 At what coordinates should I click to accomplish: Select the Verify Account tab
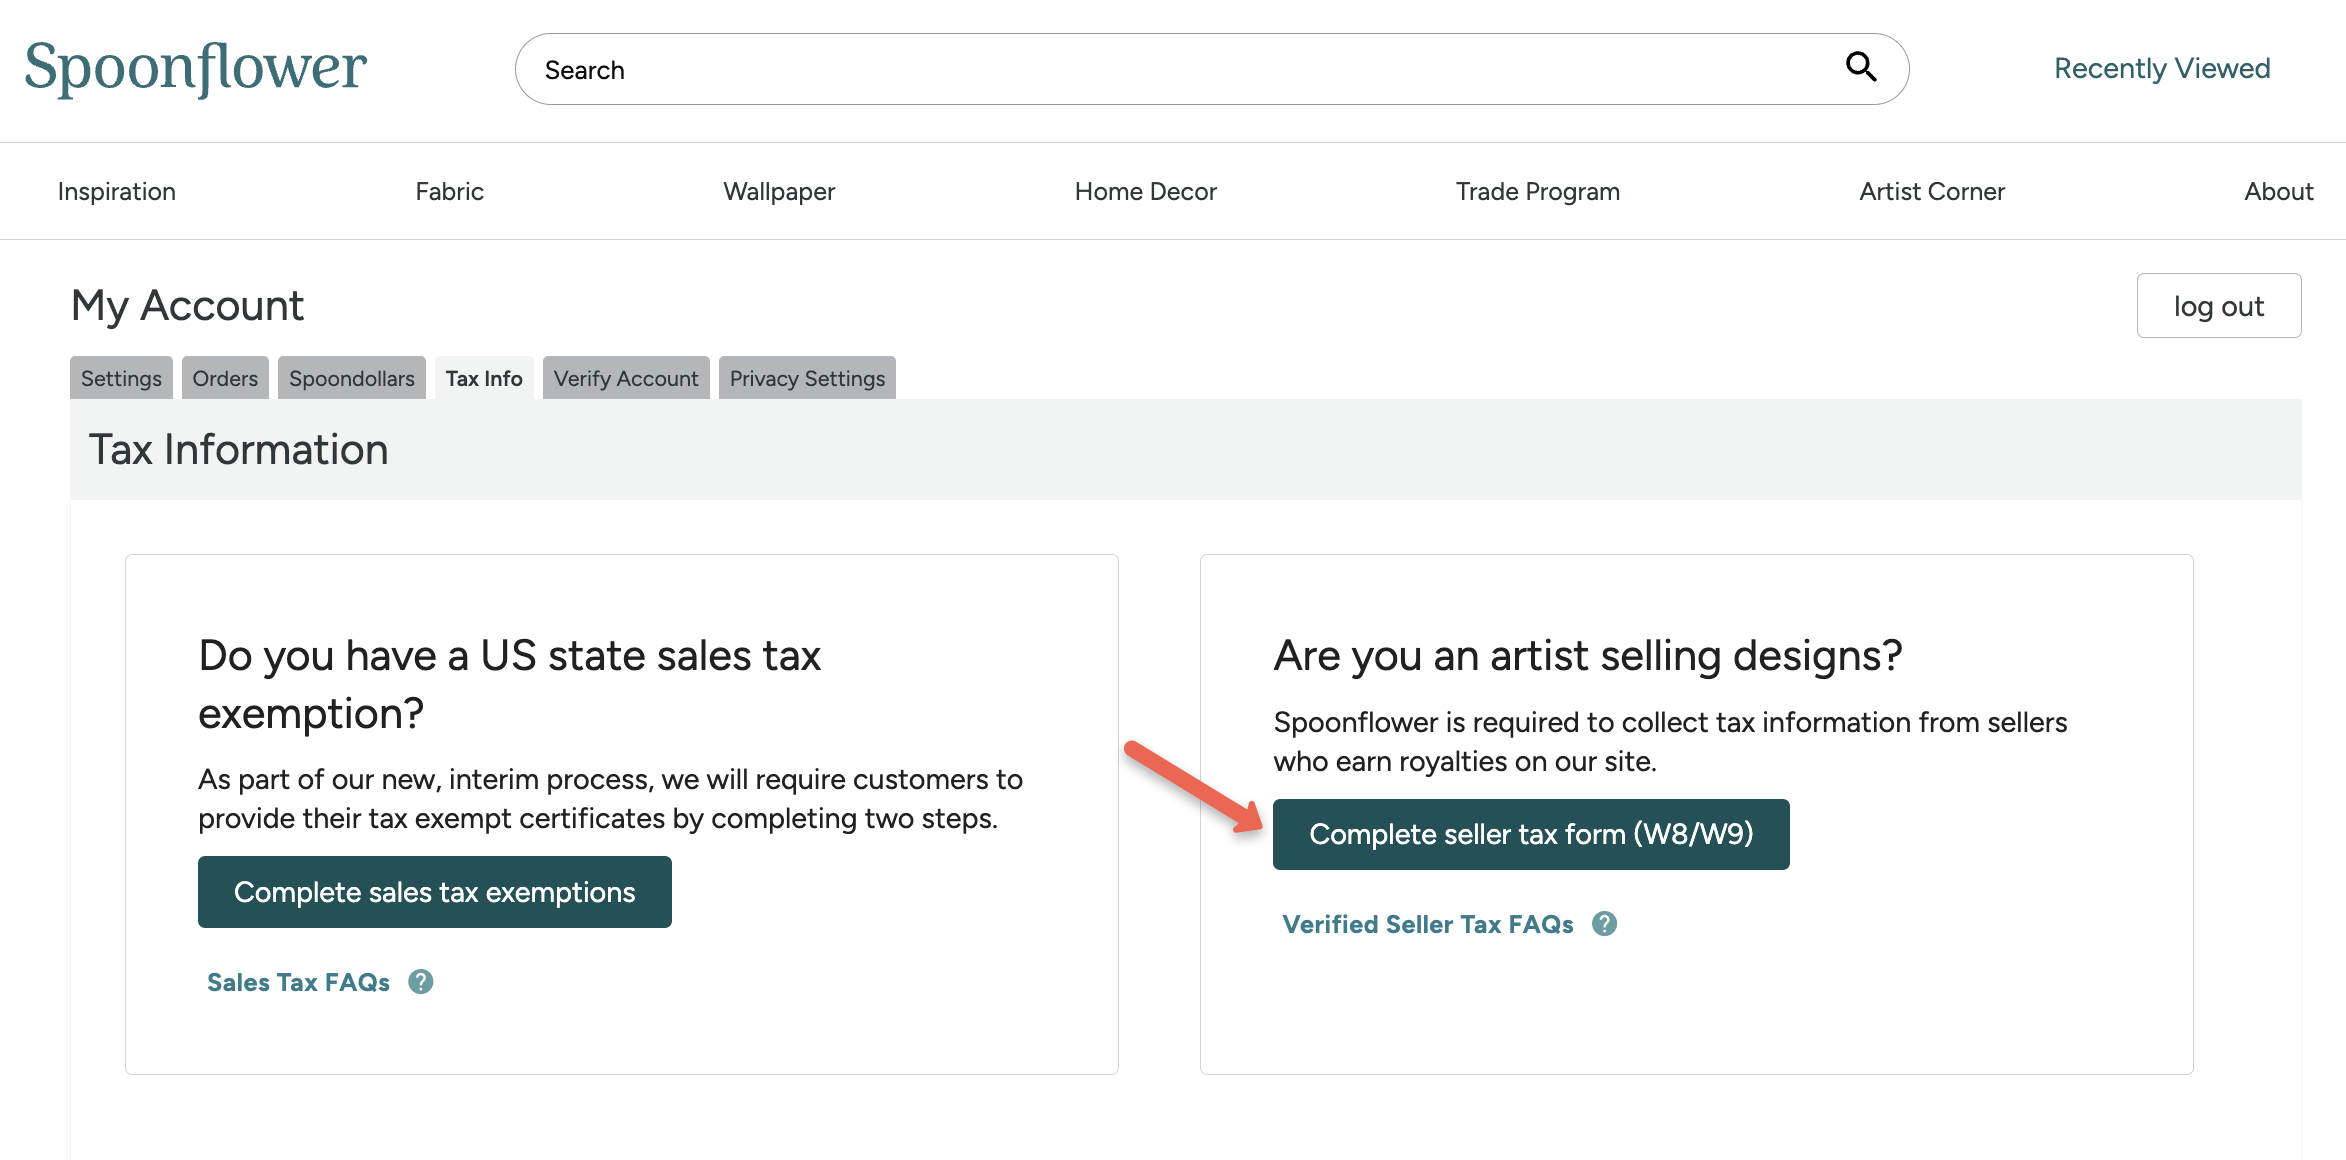pos(626,378)
